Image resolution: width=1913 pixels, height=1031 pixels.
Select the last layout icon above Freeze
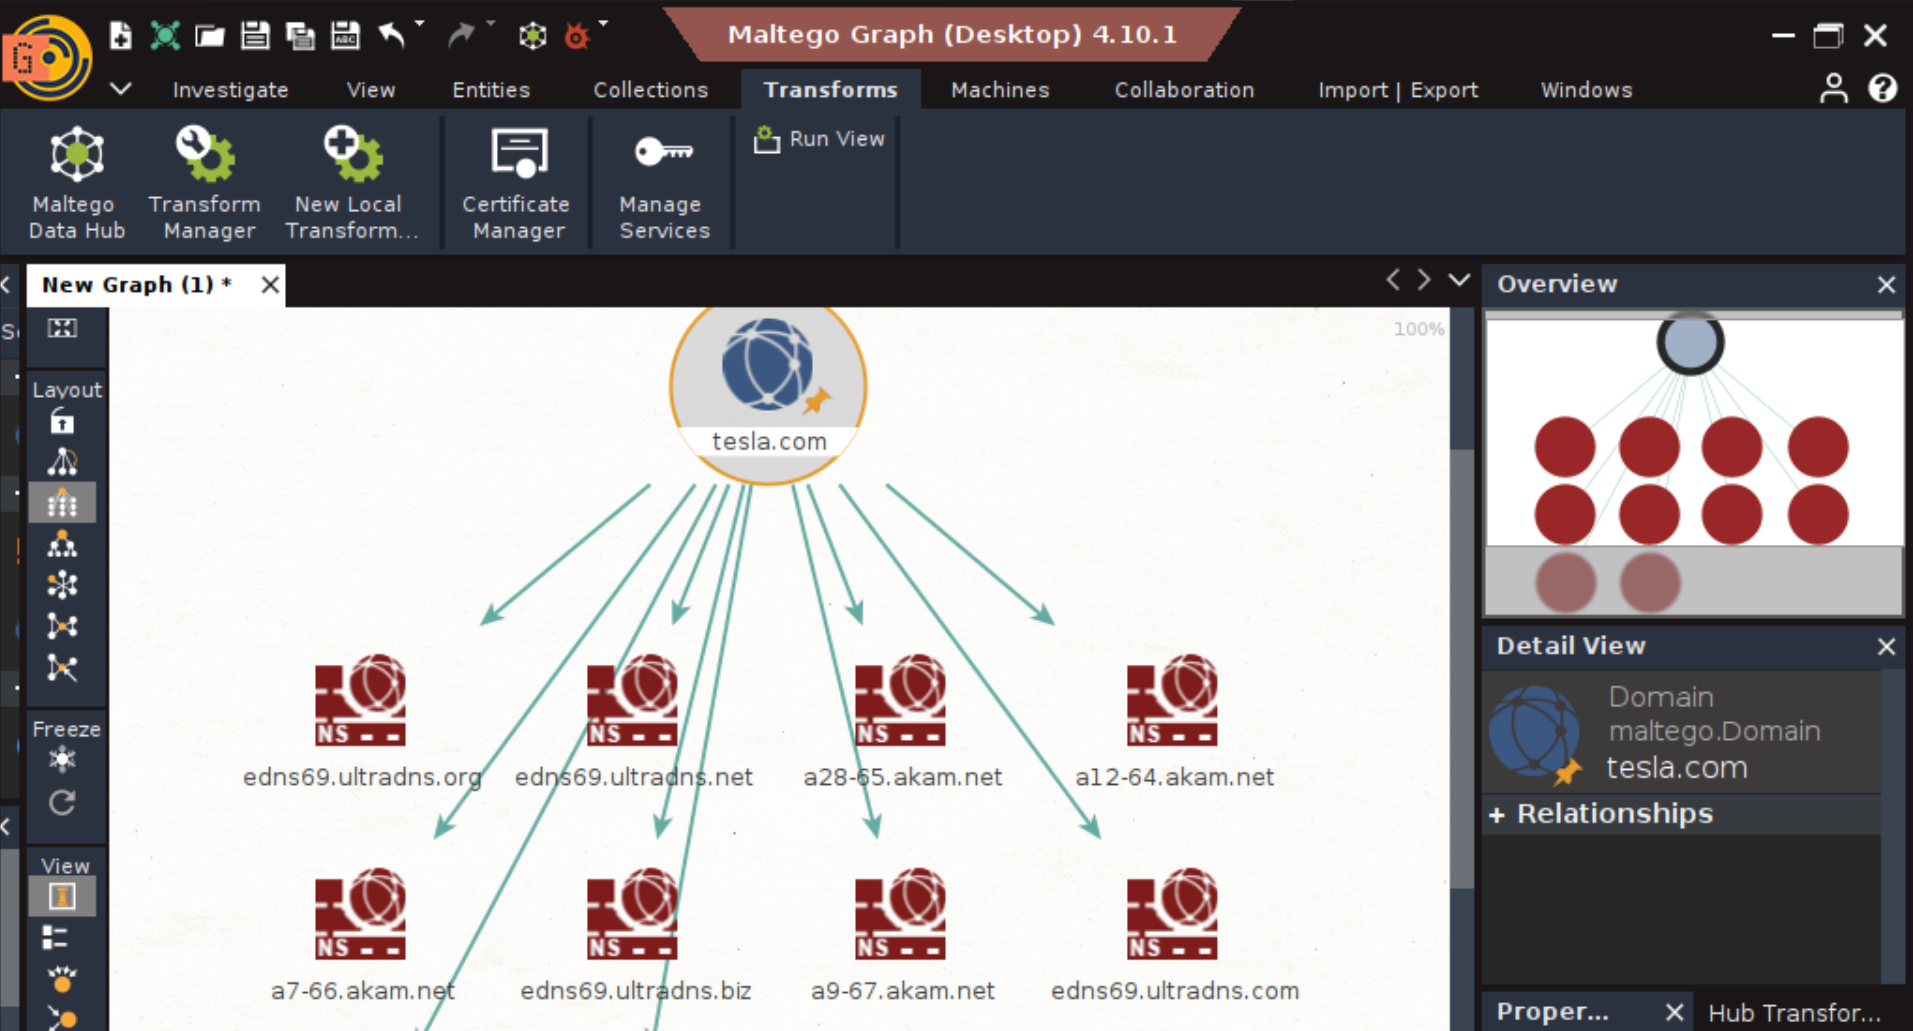click(62, 668)
